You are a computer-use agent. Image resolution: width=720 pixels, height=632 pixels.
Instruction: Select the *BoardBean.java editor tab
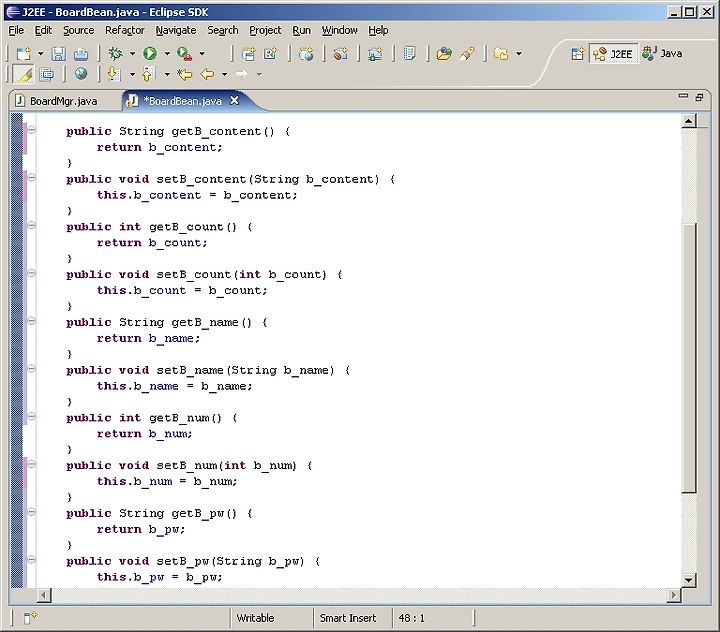tap(182, 101)
